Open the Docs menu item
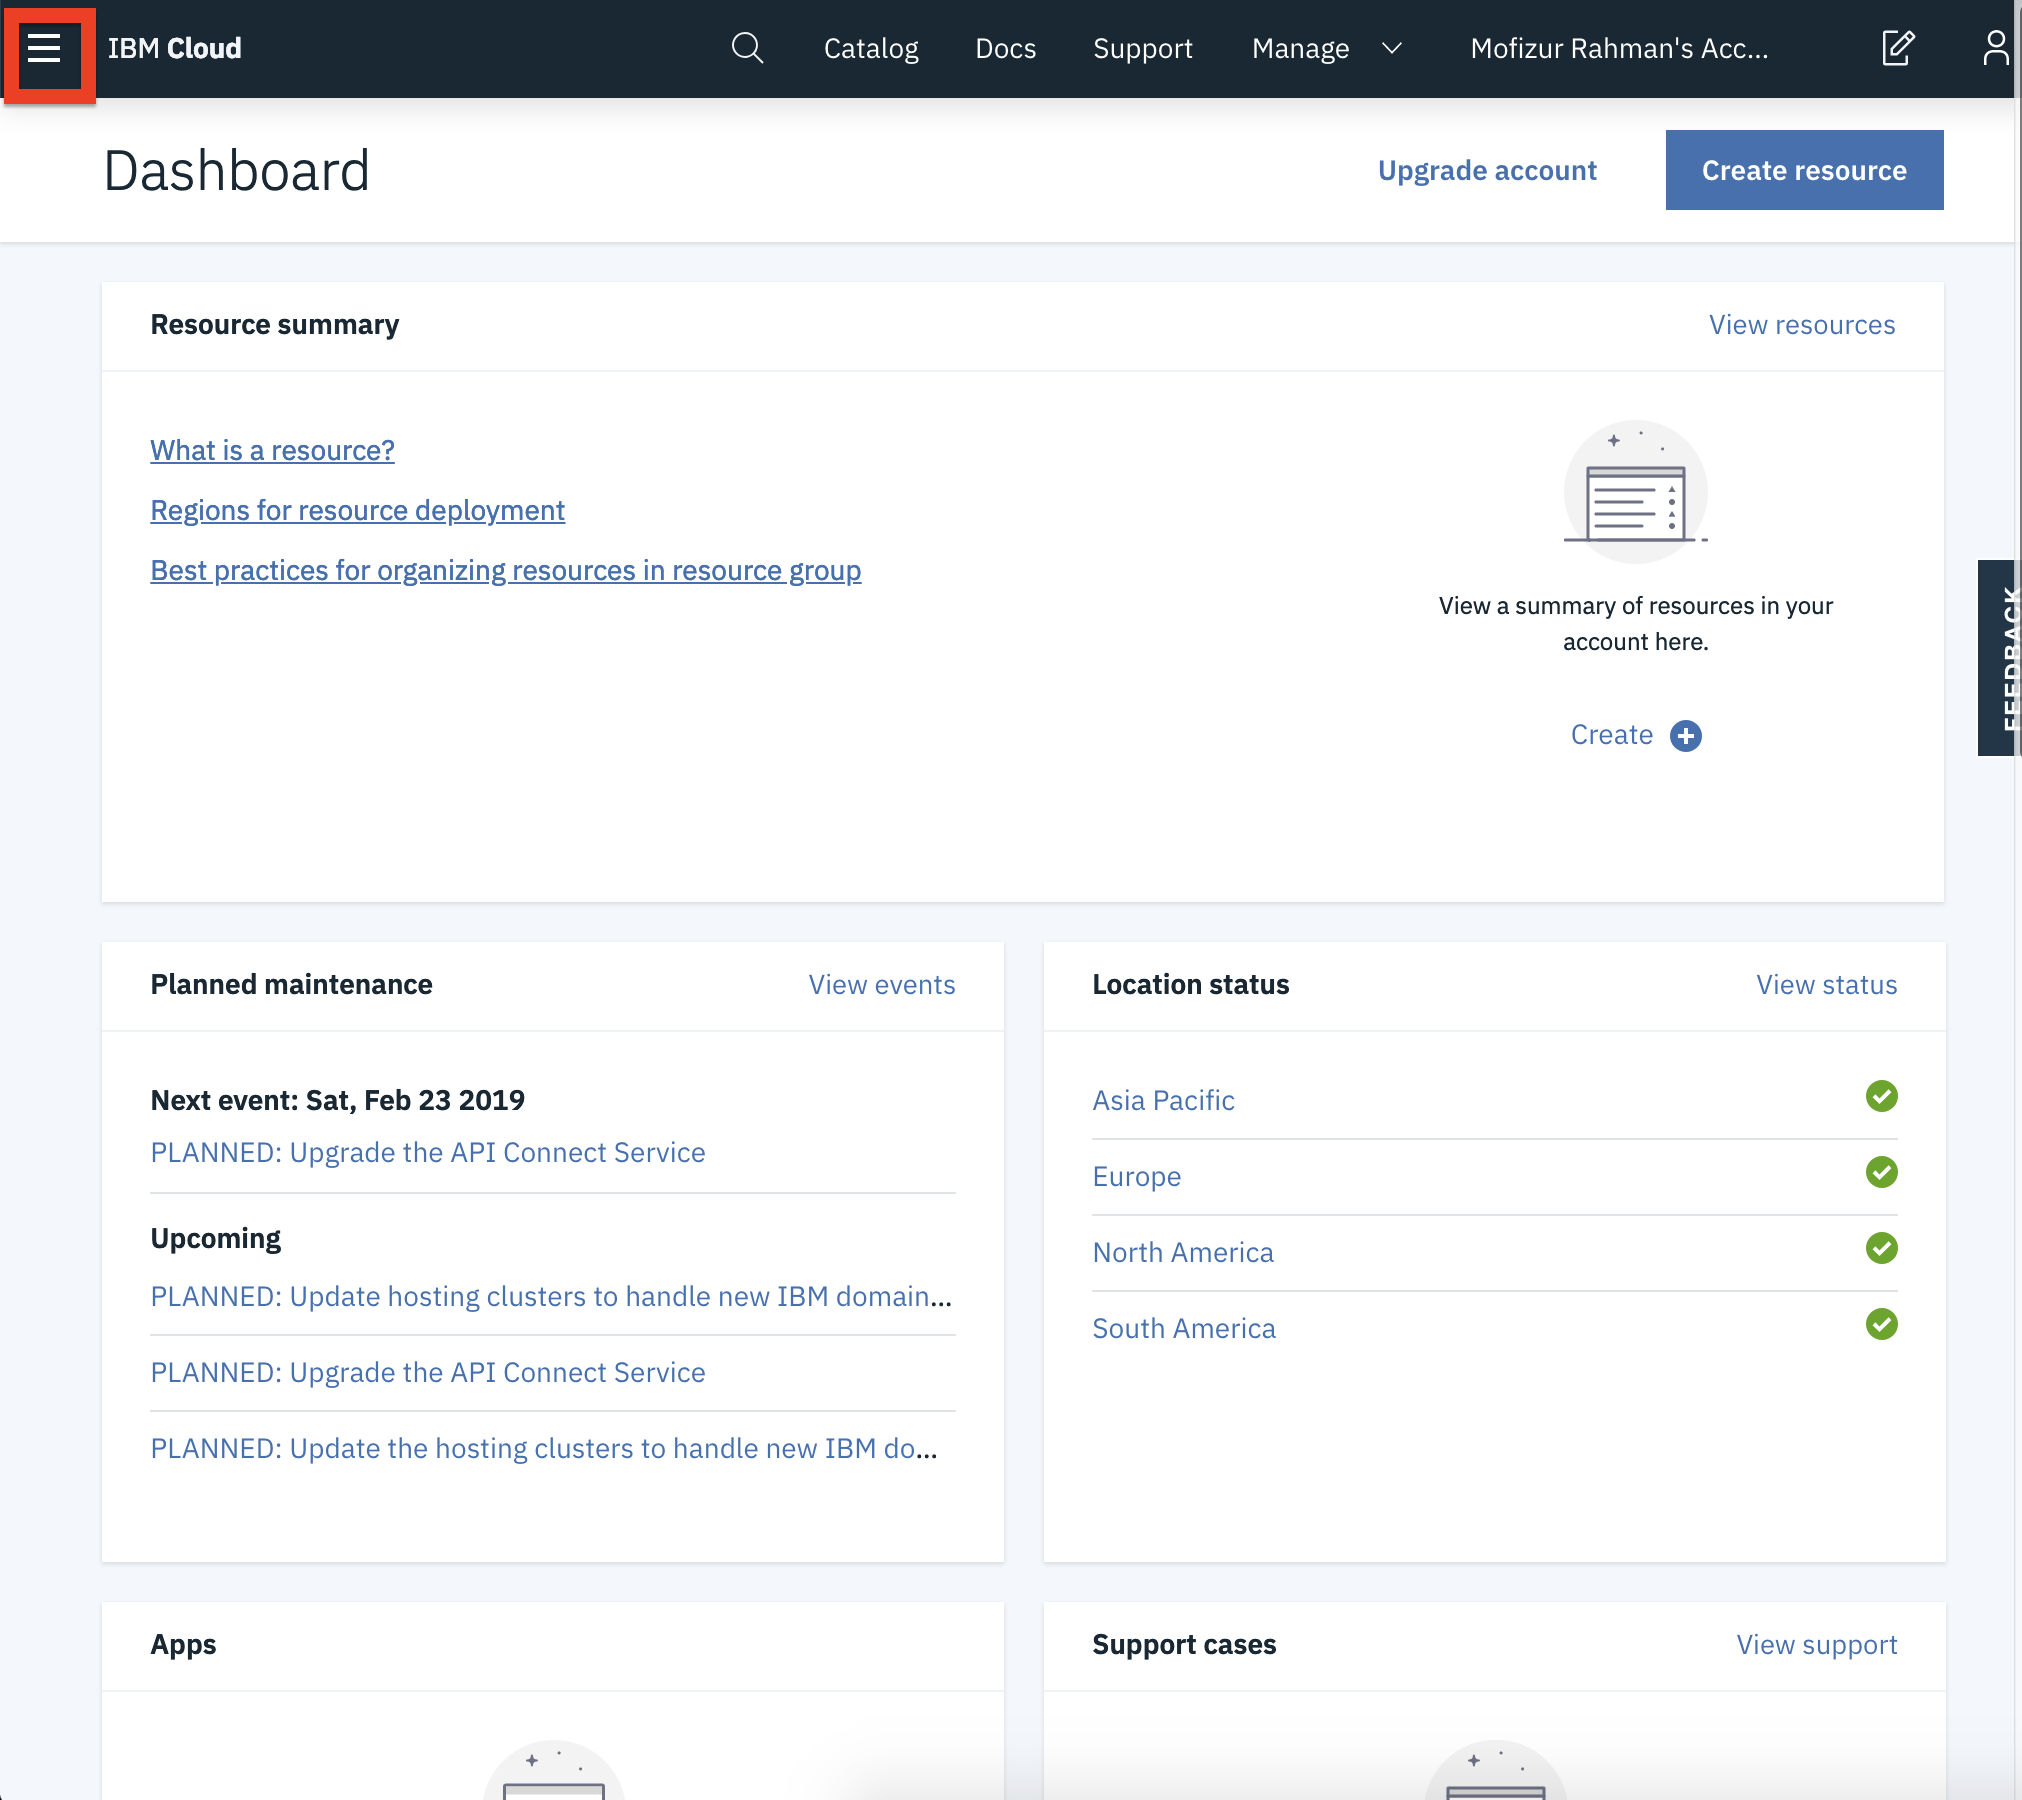 (x=1005, y=48)
